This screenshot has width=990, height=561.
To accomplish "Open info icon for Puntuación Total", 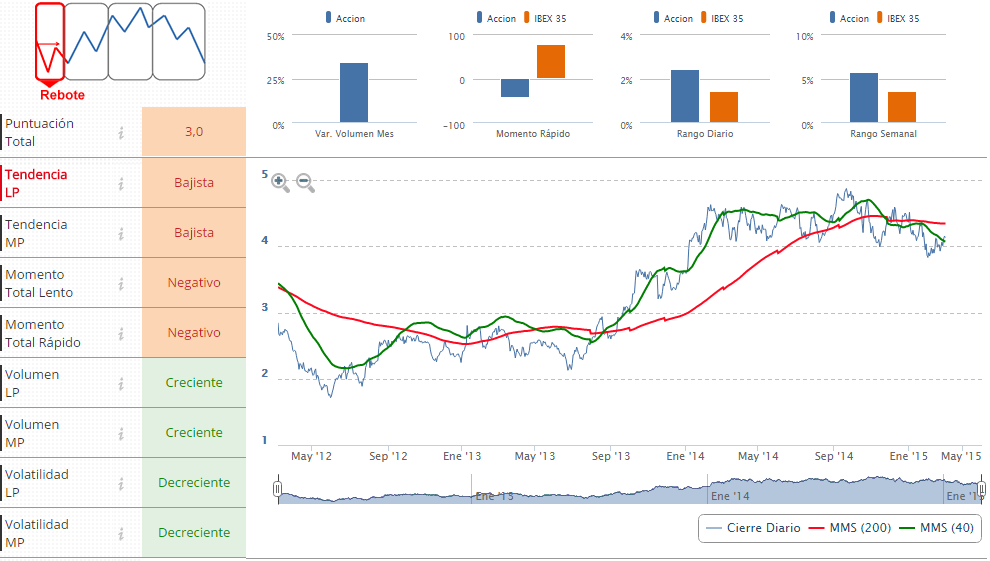I will pos(121,132).
